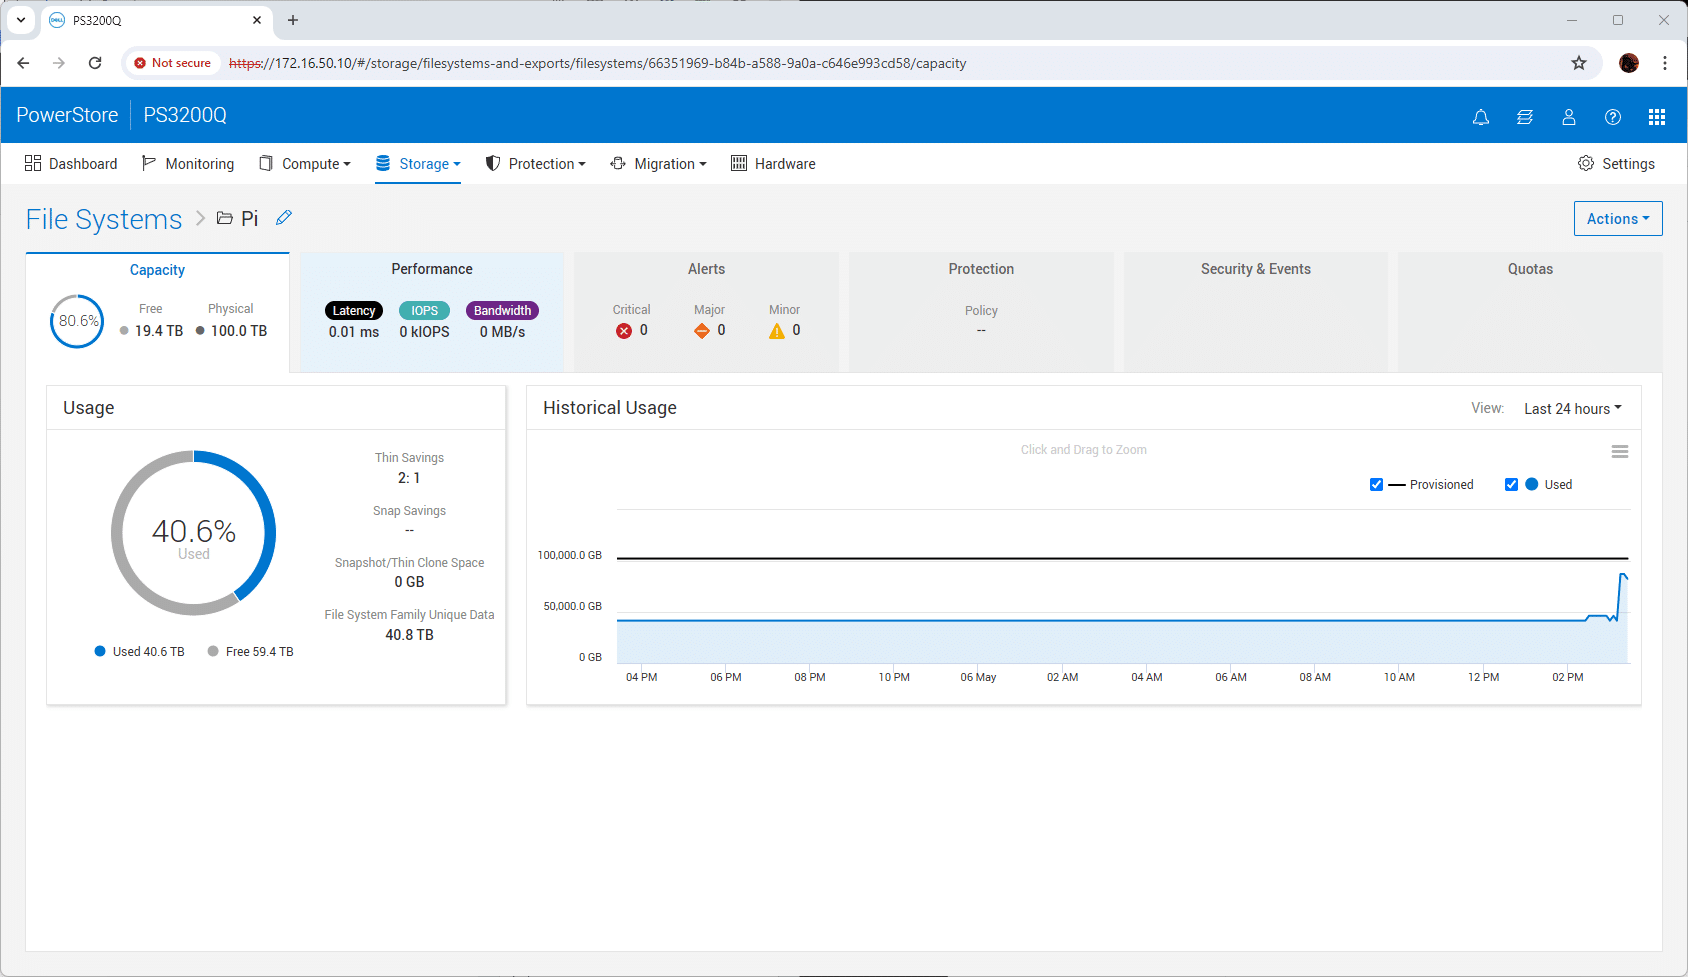Open the Security & Events card

click(x=1256, y=312)
